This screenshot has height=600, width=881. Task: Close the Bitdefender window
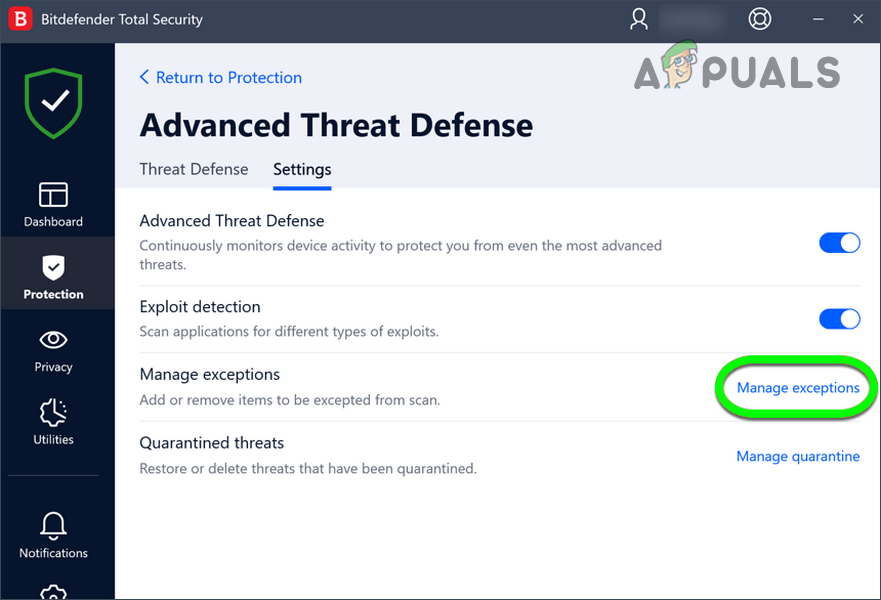coord(857,19)
